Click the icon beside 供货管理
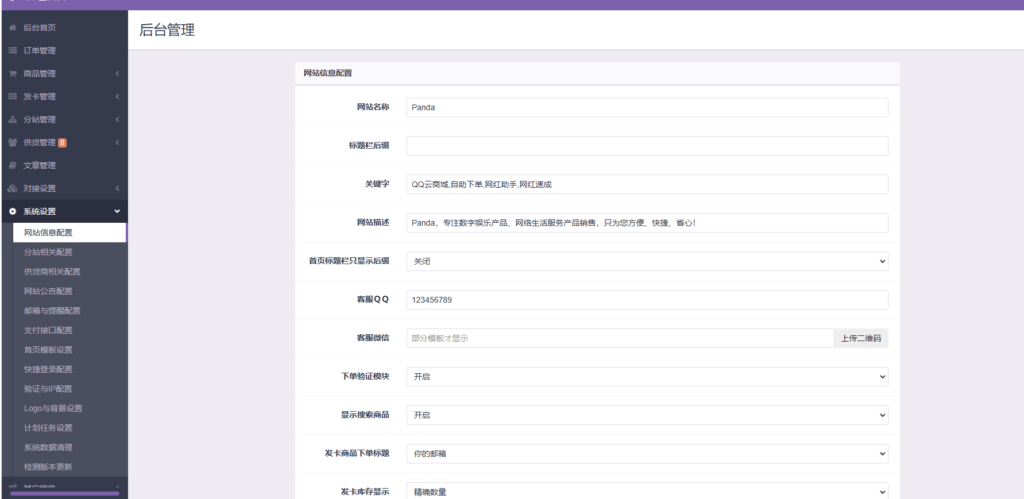This screenshot has width=1024, height=499. coord(12,142)
